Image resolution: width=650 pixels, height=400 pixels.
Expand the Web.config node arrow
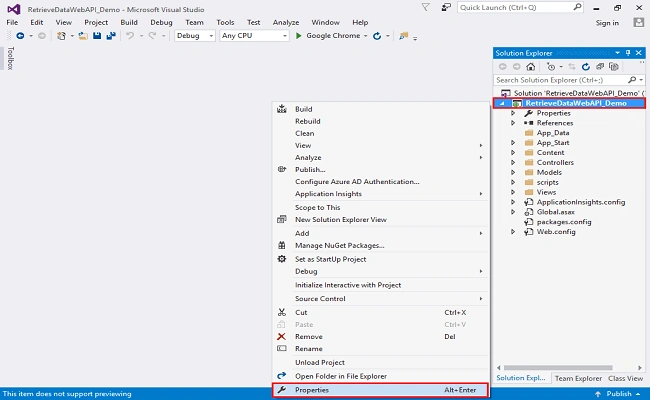point(513,232)
